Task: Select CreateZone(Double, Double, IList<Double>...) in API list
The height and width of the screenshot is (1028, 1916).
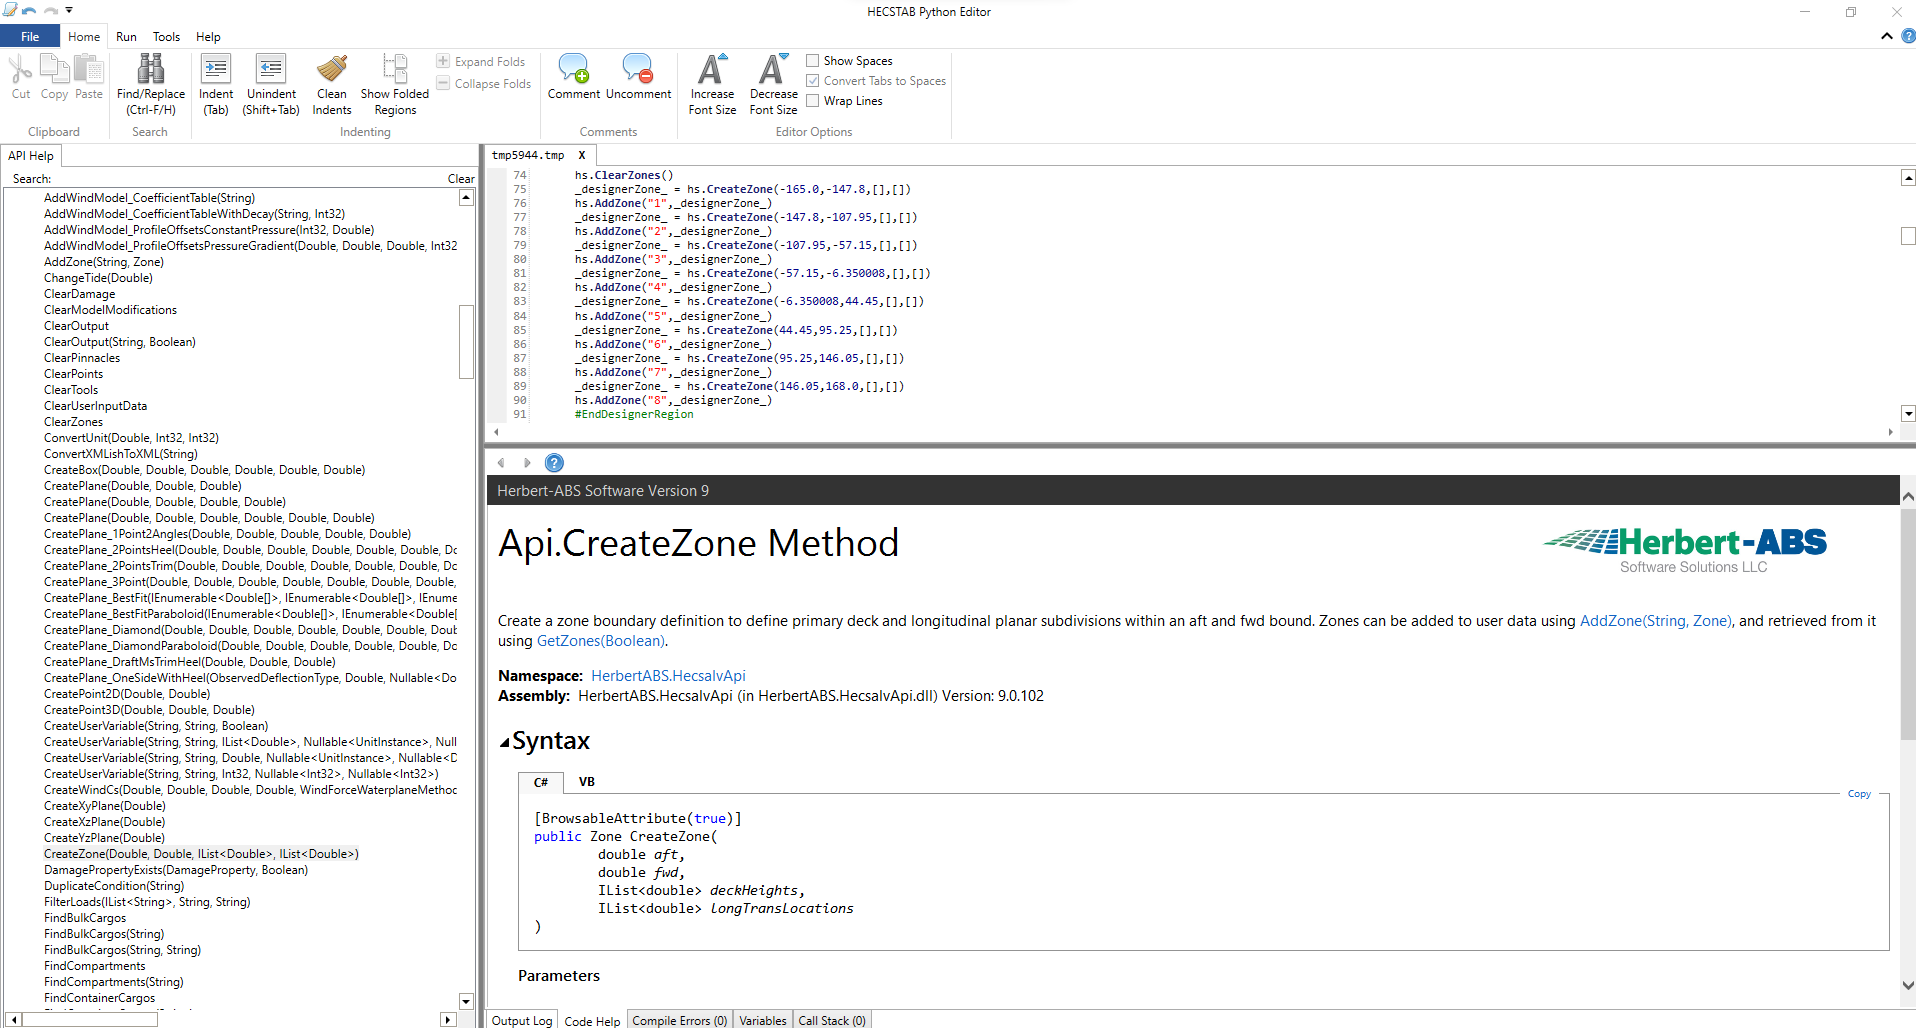Action: tap(201, 854)
